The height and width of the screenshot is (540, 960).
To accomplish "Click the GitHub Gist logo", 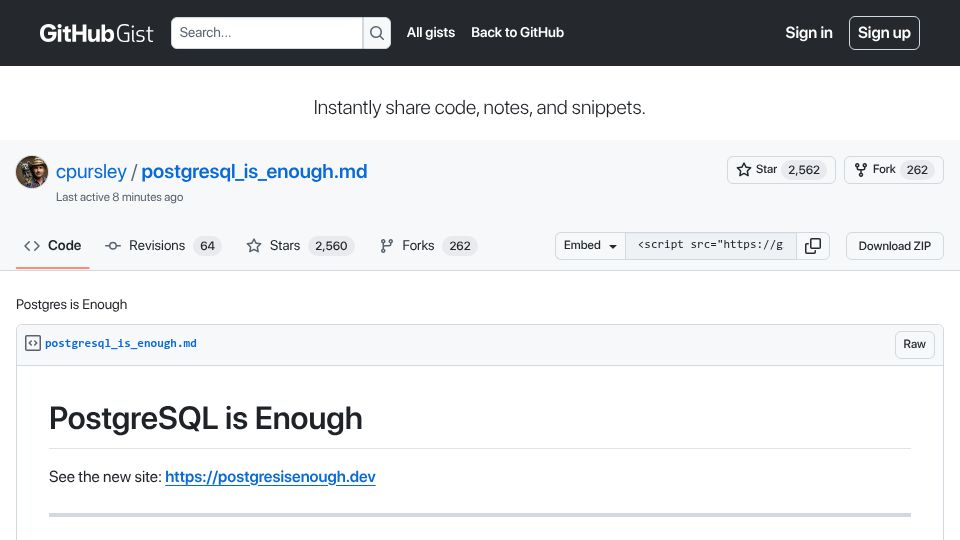I will tap(96, 33).
